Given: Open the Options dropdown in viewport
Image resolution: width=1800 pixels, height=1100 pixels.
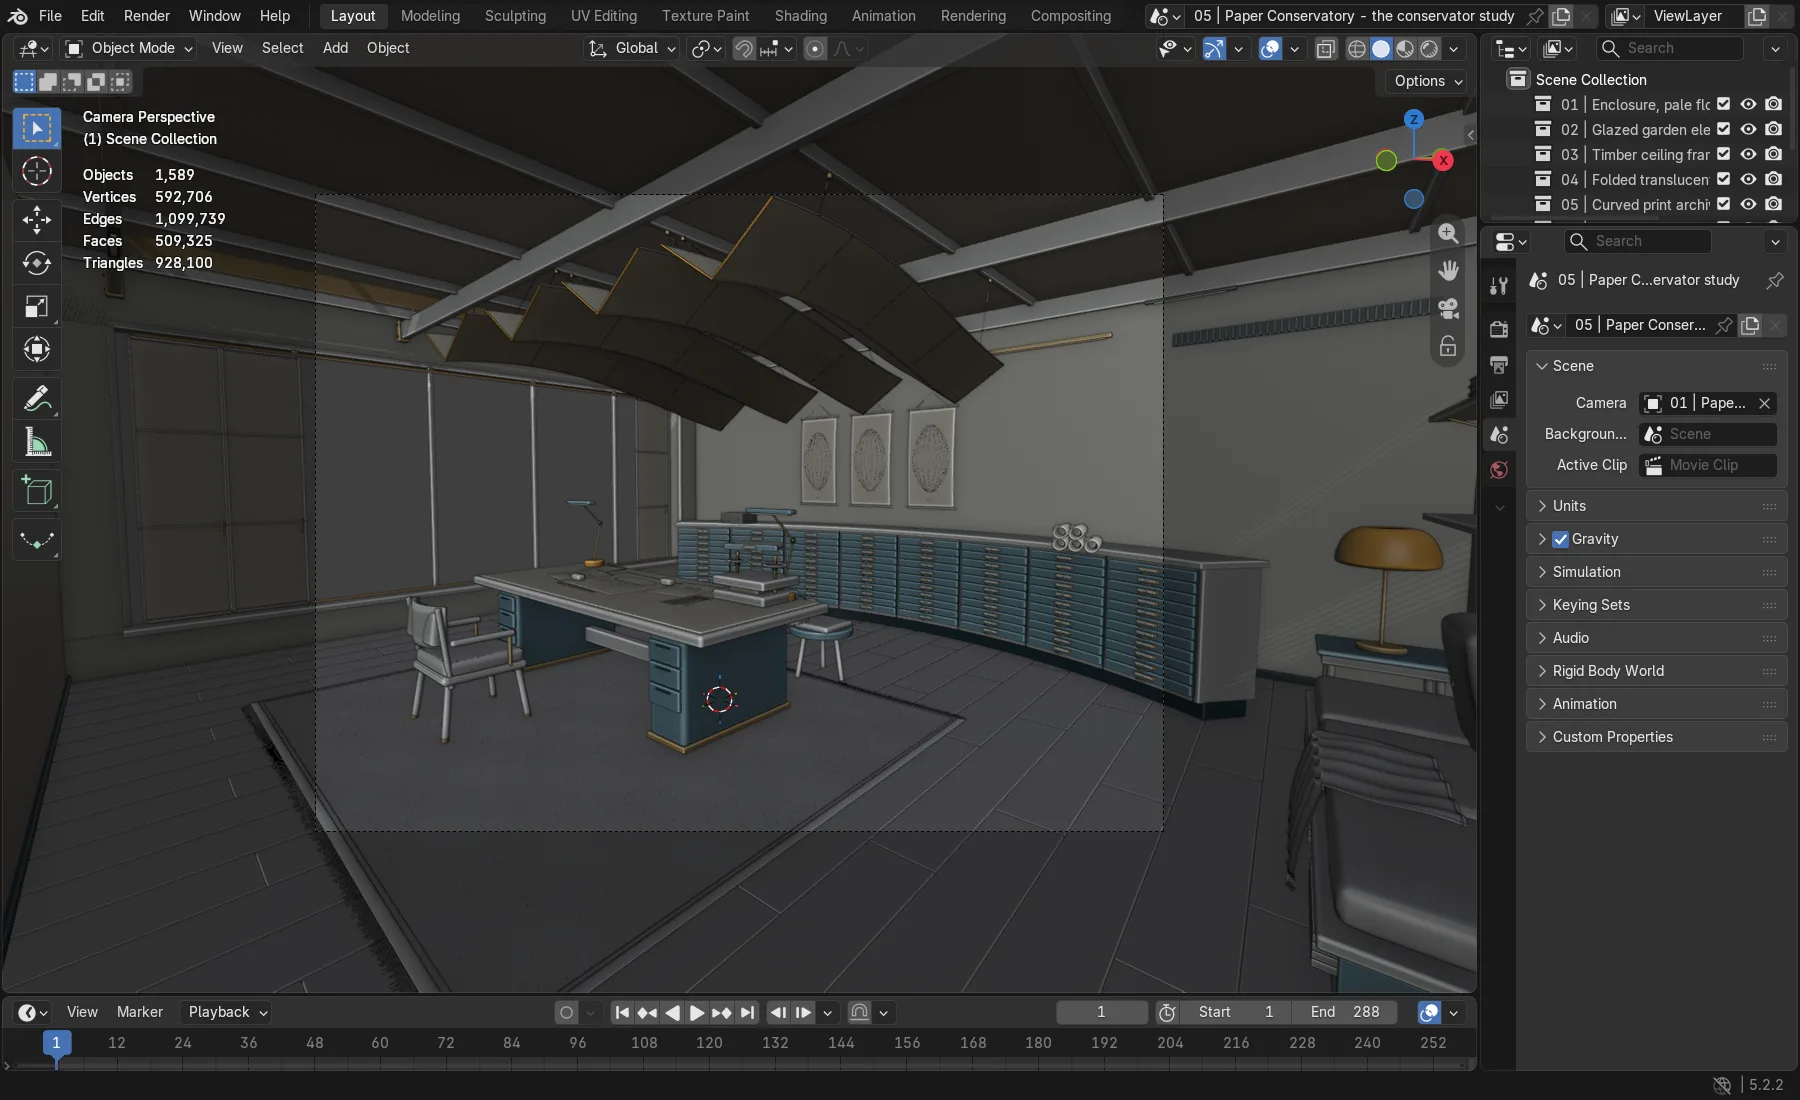Looking at the screenshot, I should coord(1427,81).
